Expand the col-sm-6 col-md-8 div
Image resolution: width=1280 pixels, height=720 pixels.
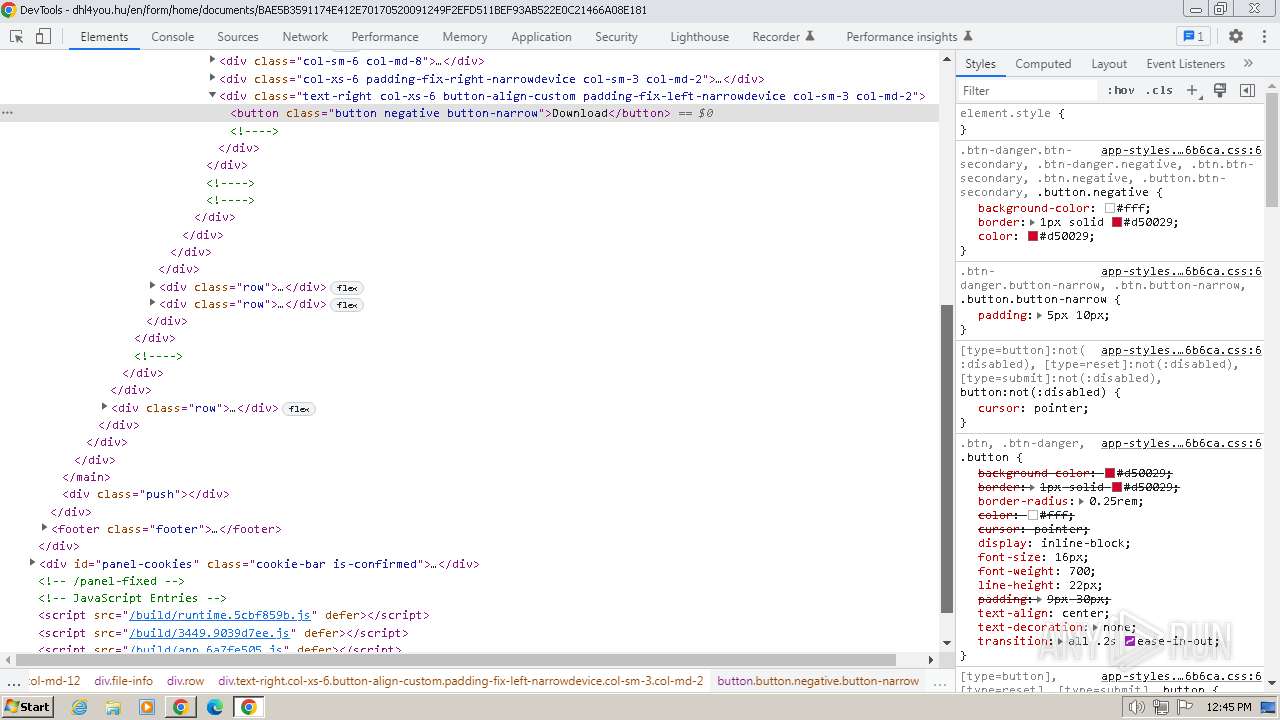coord(212,60)
